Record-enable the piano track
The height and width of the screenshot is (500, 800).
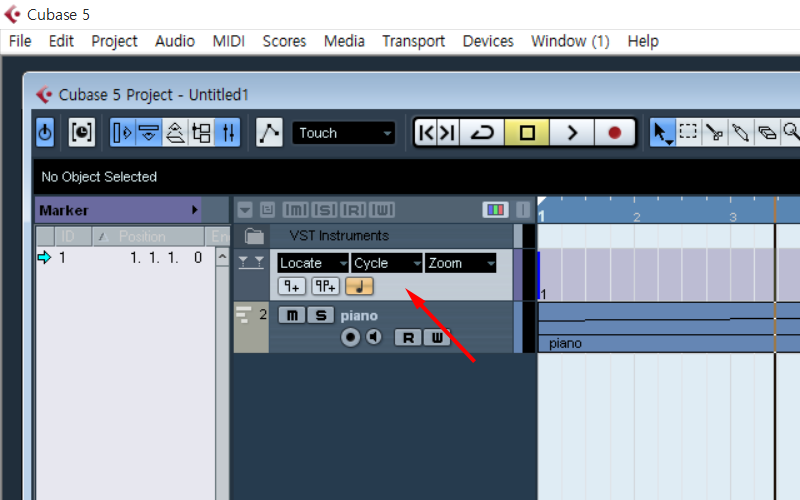[x=350, y=337]
